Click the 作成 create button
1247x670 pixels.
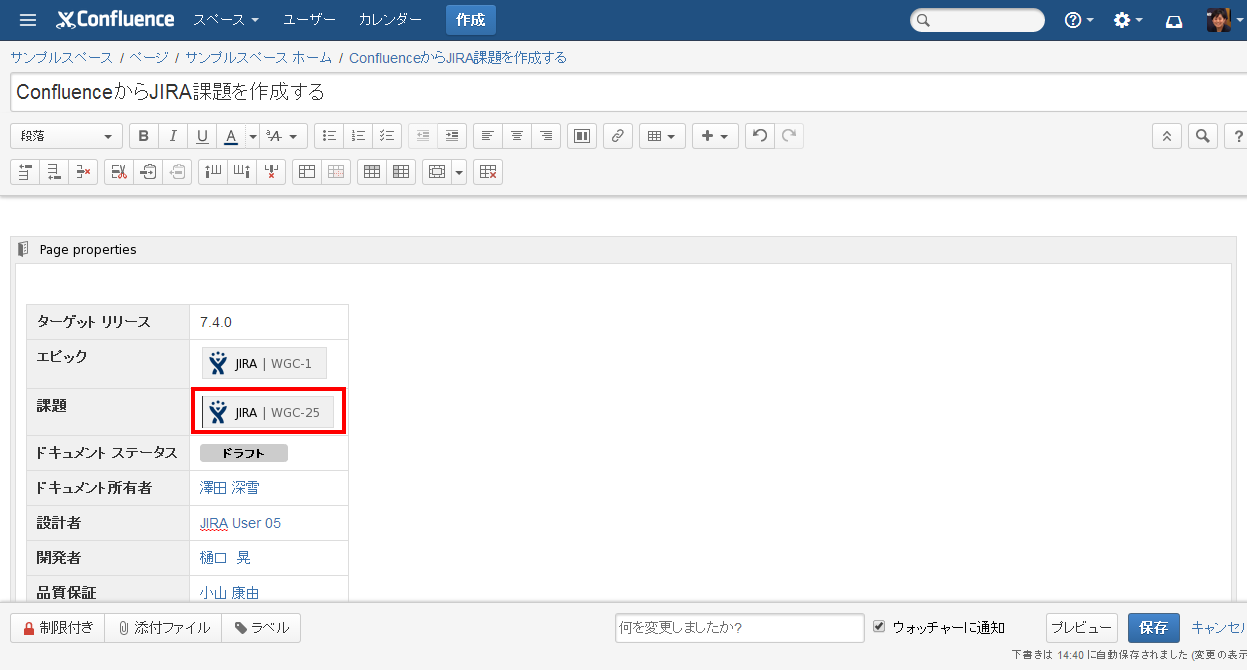(x=470, y=20)
